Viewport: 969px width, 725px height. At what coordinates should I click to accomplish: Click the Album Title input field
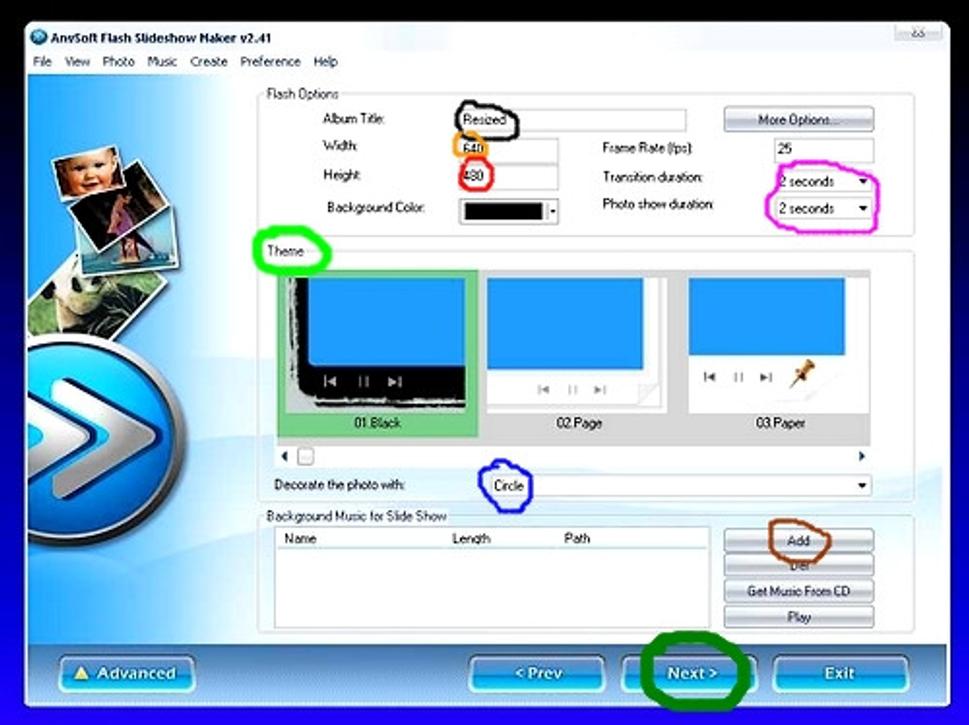[x=572, y=120]
